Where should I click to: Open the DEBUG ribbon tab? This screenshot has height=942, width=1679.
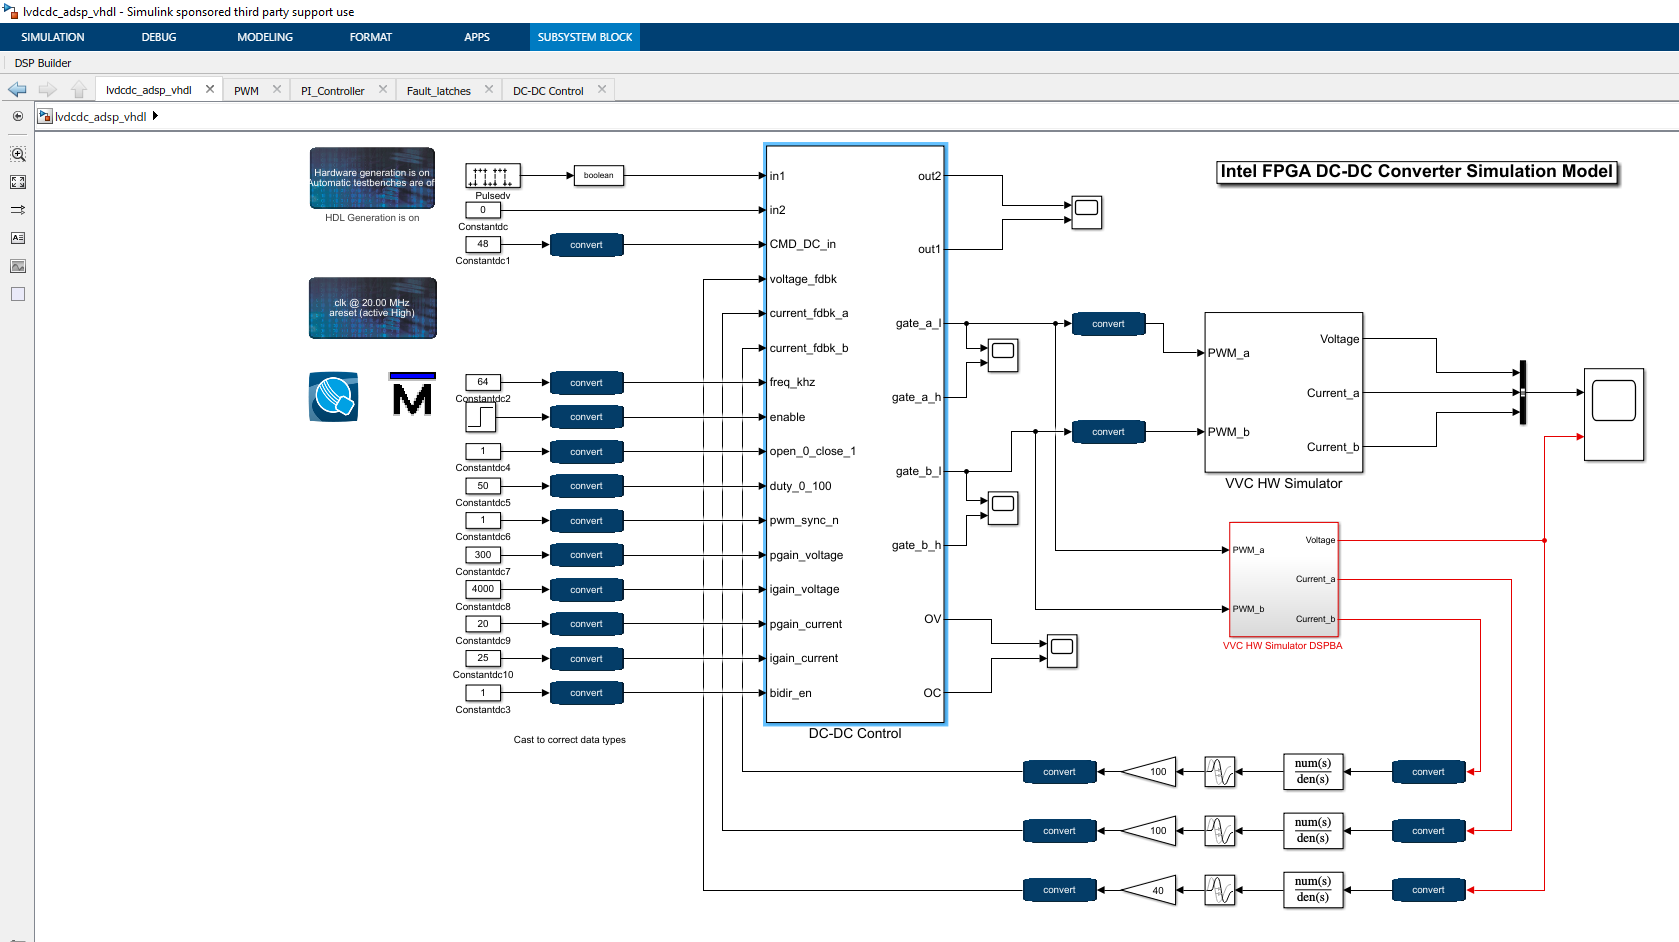point(158,37)
